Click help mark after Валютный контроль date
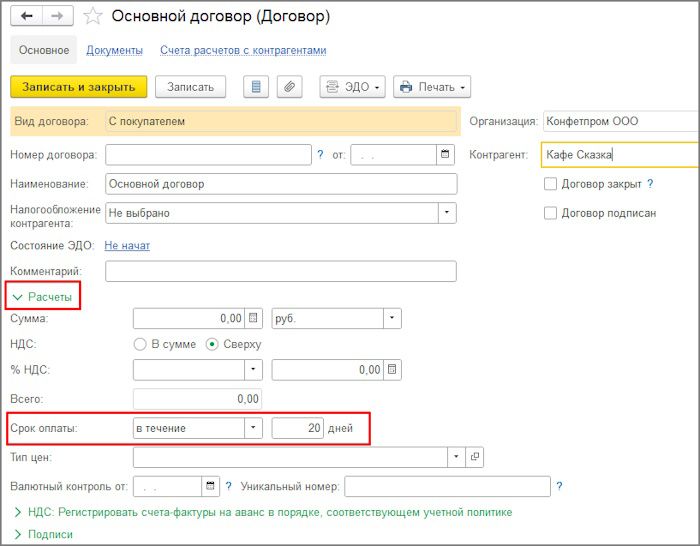The image size is (700, 546). 229,486
